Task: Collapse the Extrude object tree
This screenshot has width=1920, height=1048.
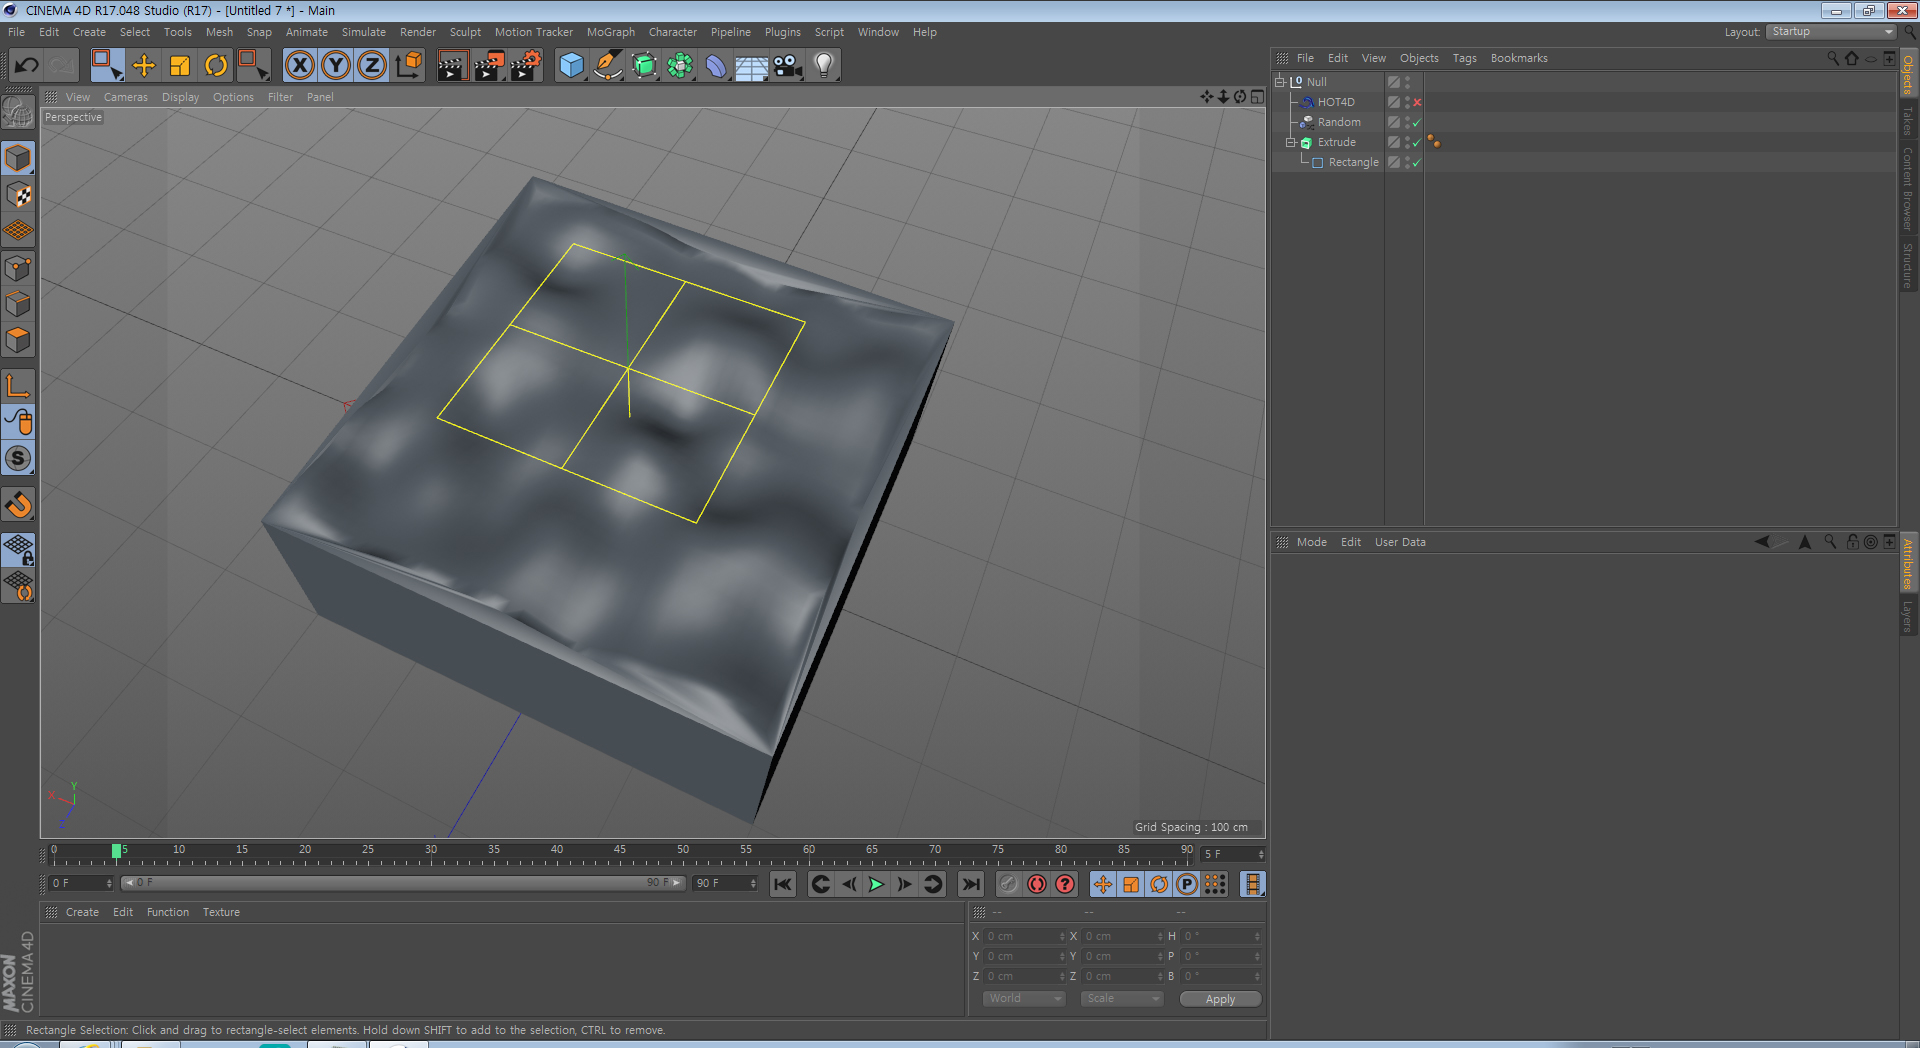Action: 1291,142
